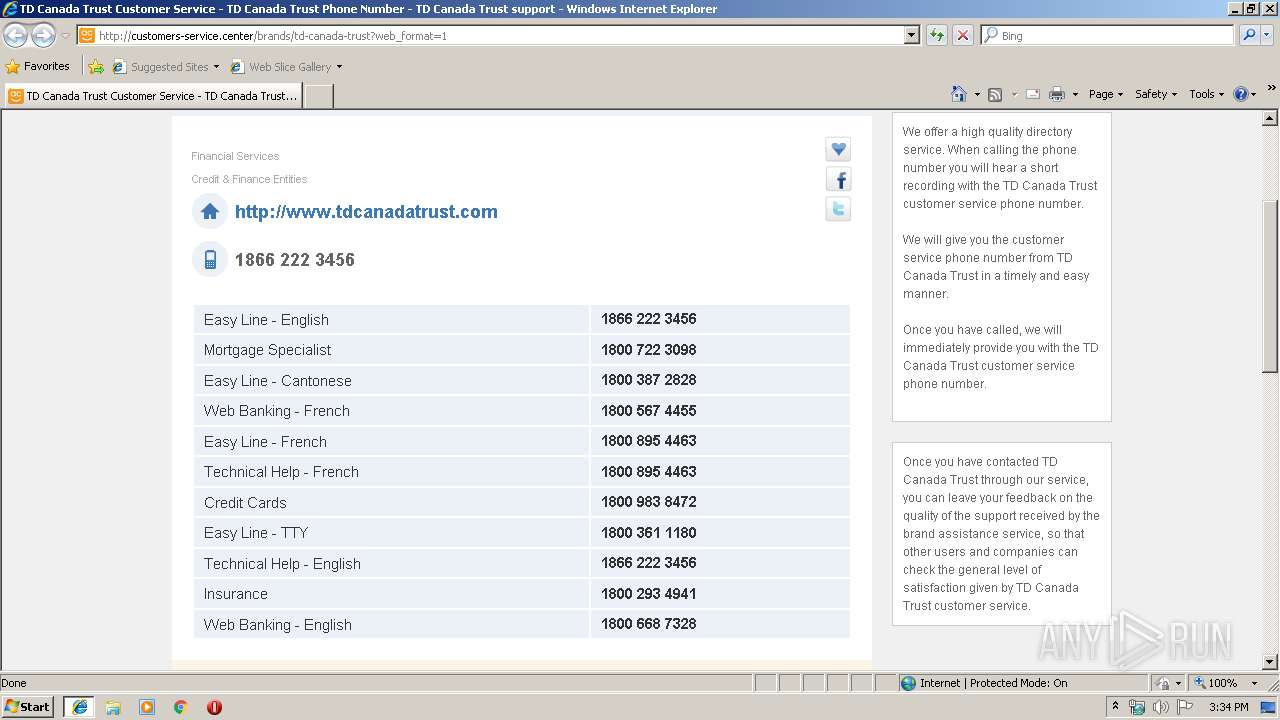Open a new blank tab
Image resolution: width=1280 pixels, height=720 pixels.
(x=318, y=96)
